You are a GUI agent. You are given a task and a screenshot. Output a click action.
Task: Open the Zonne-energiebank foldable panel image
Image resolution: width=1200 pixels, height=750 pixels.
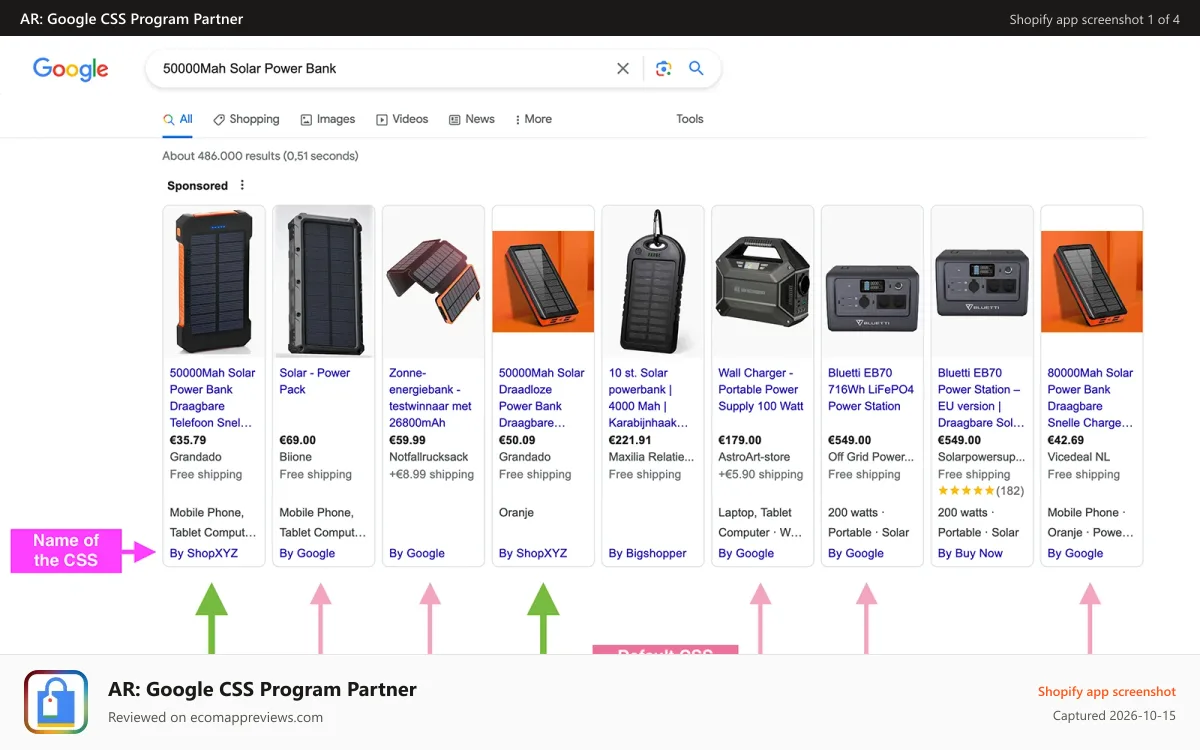(x=434, y=282)
